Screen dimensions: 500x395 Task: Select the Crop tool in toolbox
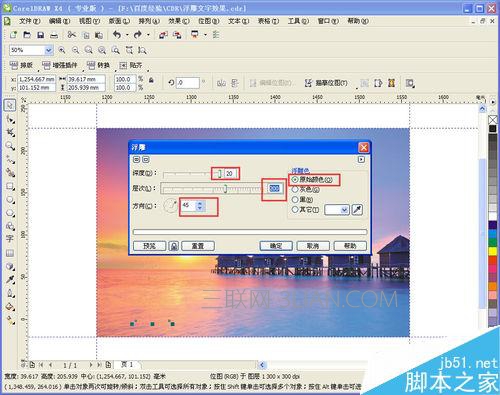click(x=10, y=132)
